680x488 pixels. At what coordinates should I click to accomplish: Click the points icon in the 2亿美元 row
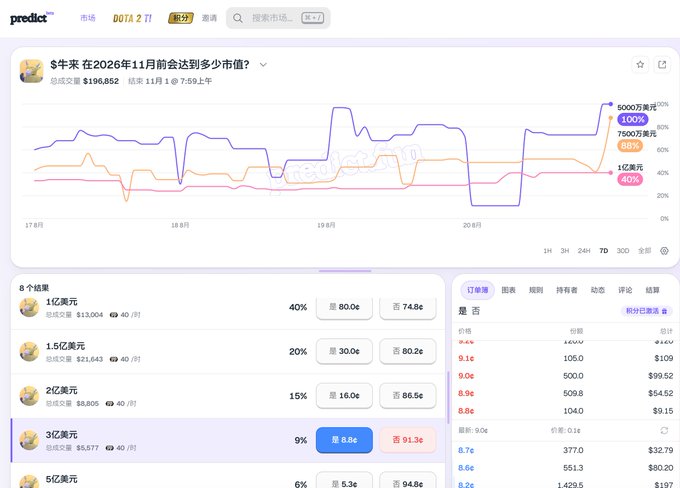point(110,403)
